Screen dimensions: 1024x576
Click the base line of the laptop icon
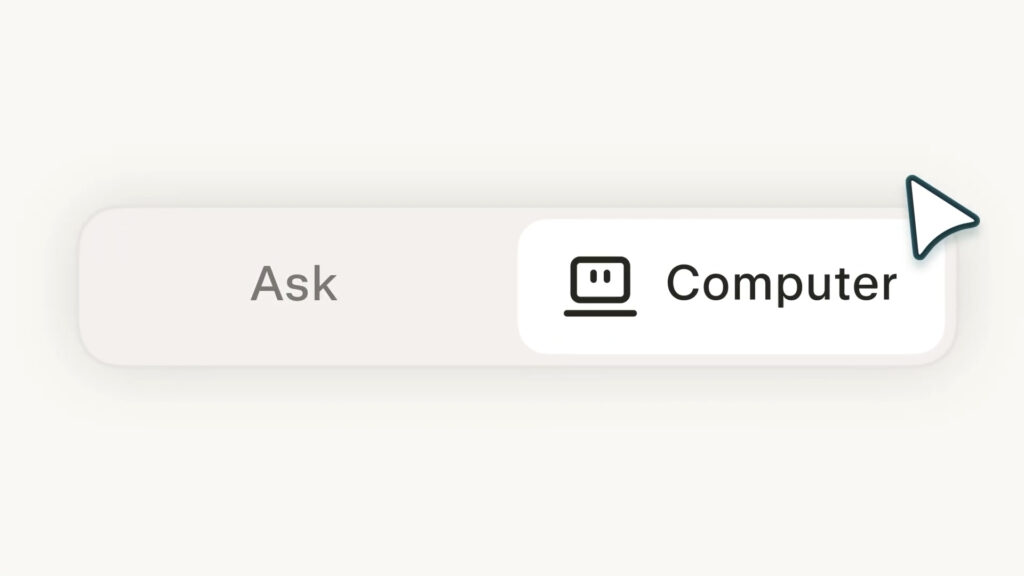pos(600,313)
